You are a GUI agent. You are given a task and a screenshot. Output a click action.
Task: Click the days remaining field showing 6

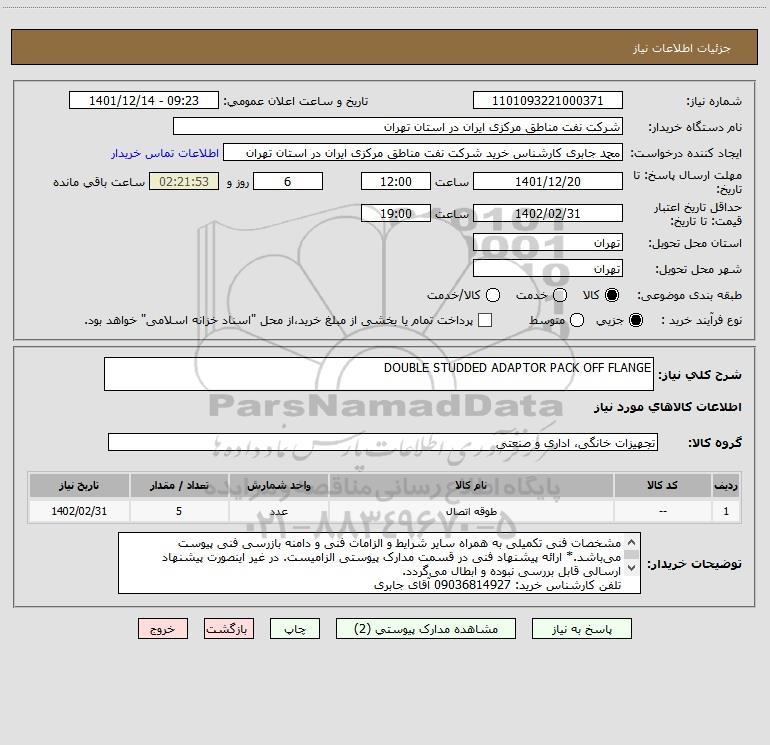[288, 182]
